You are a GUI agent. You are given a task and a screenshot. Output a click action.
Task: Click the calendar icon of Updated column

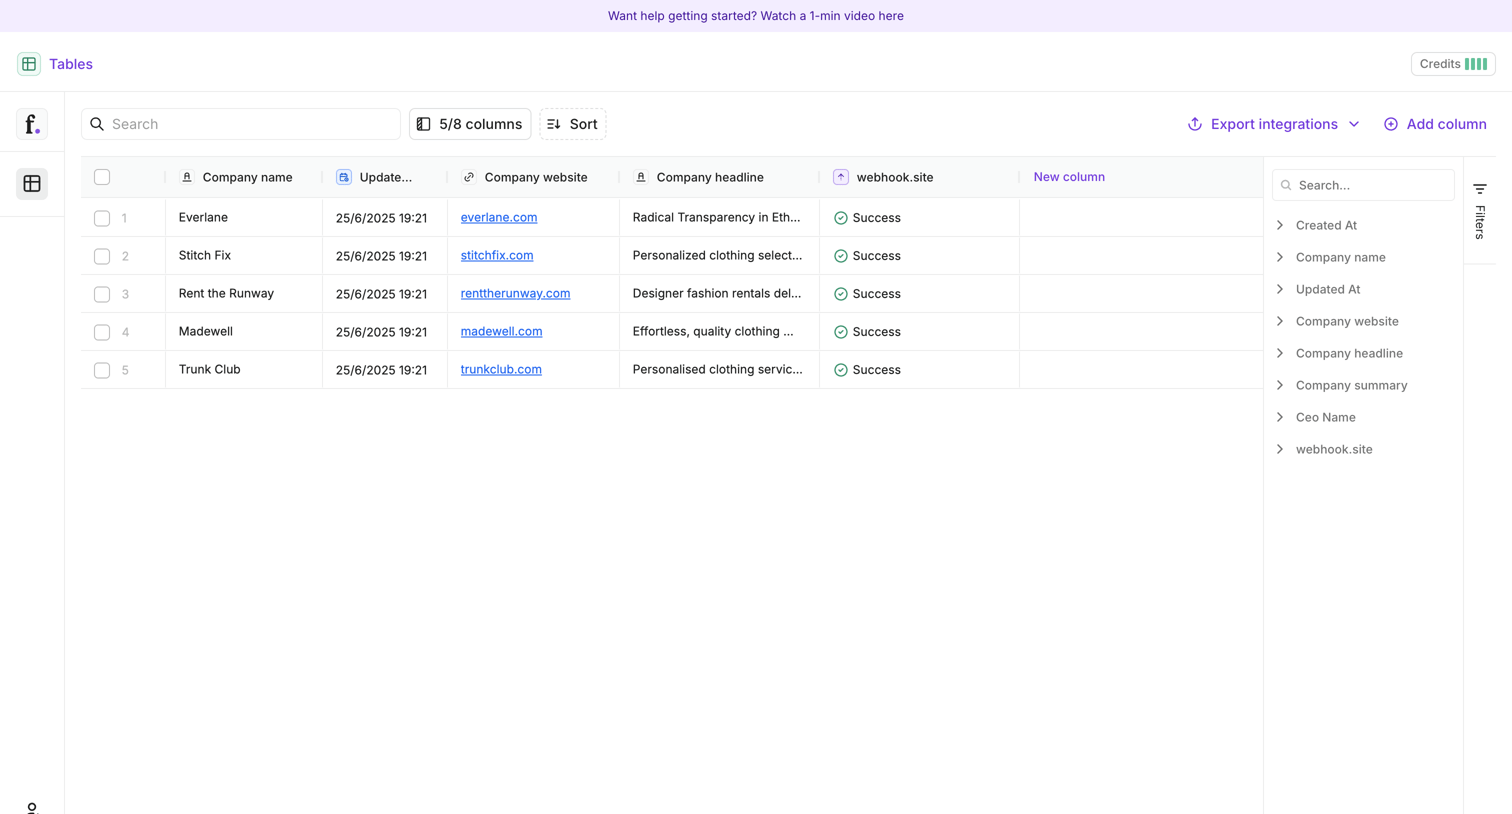pyautogui.click(x=343, y=177)
